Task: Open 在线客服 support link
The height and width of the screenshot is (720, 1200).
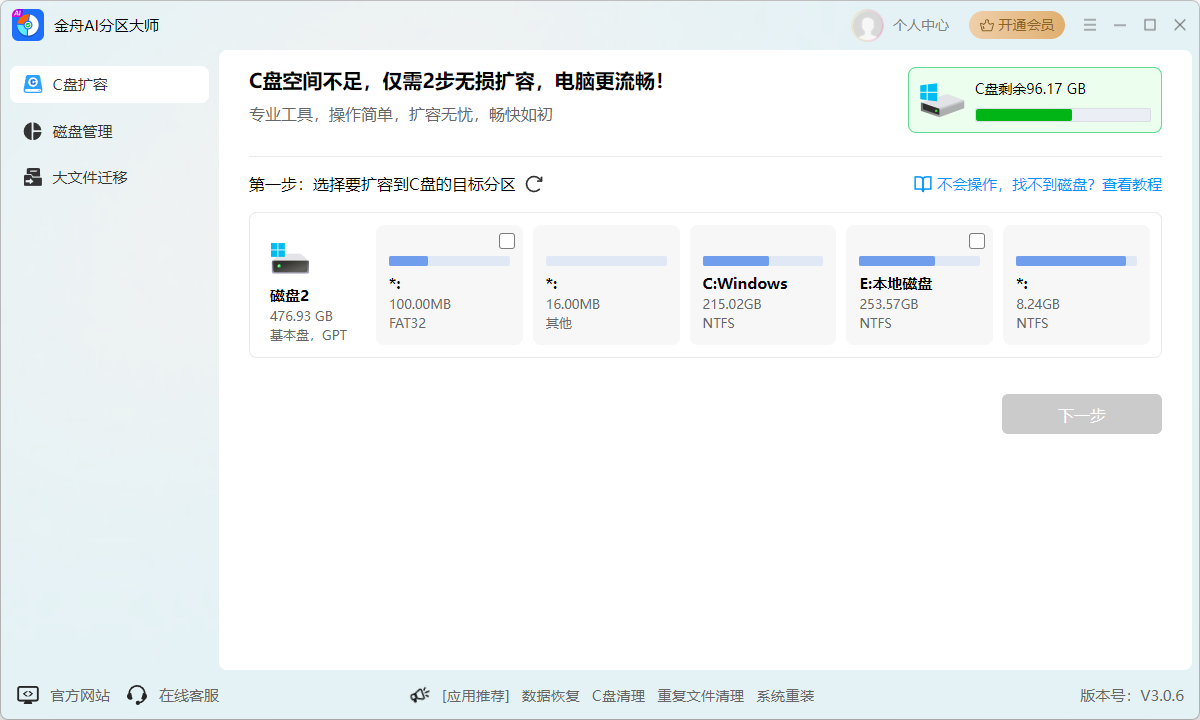Action: 189,695
